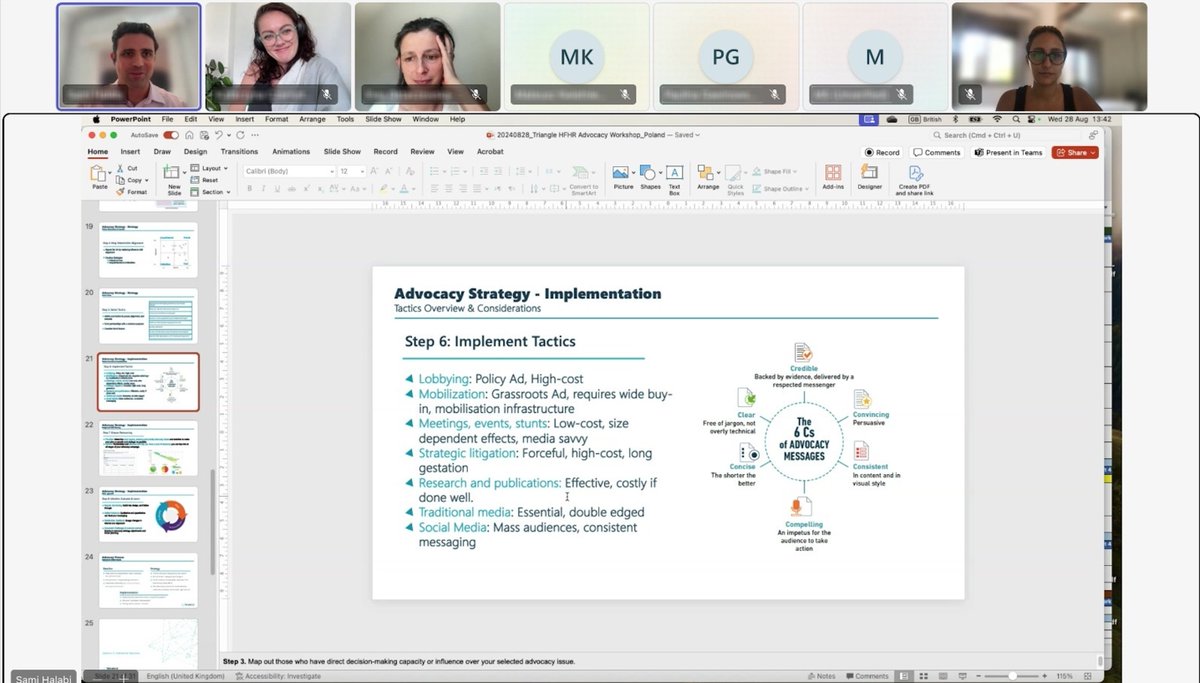Image resolution: width=1200 pixels, height=683 pixels.
Task: Cut the selection with scissors icon
Action: [122, 168]
